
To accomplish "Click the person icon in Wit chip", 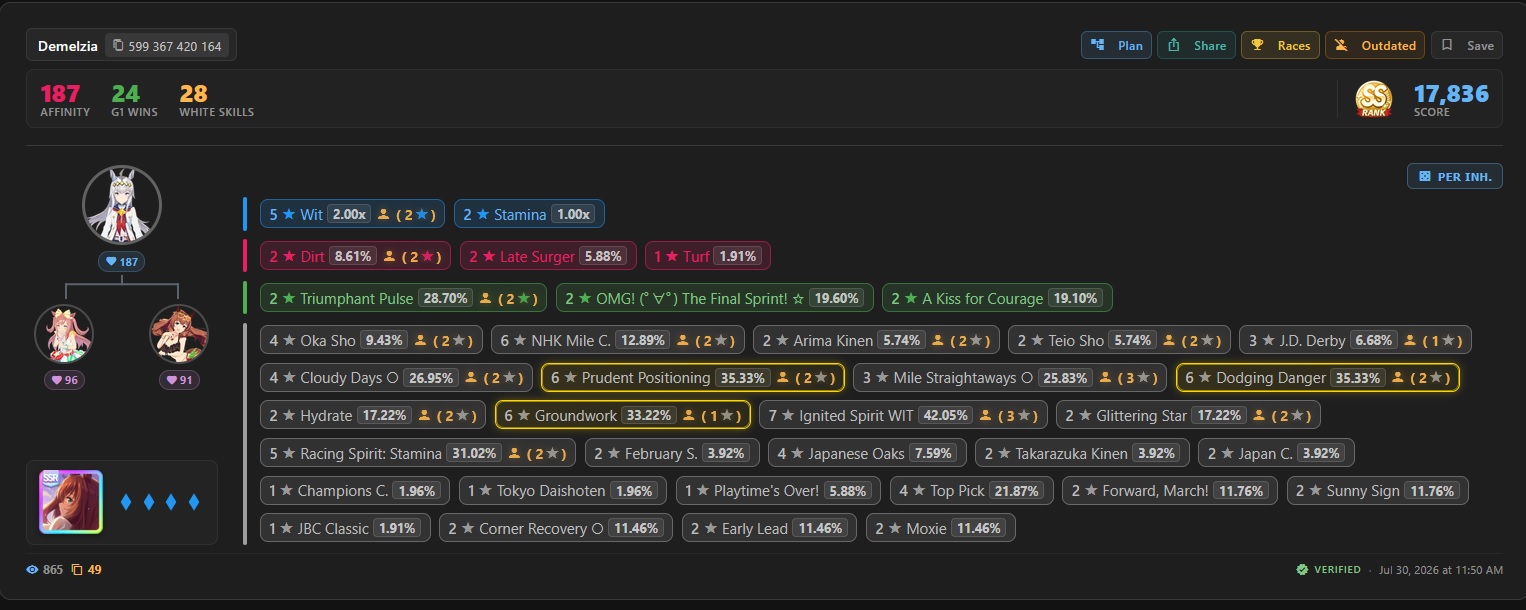I will 383,214.
